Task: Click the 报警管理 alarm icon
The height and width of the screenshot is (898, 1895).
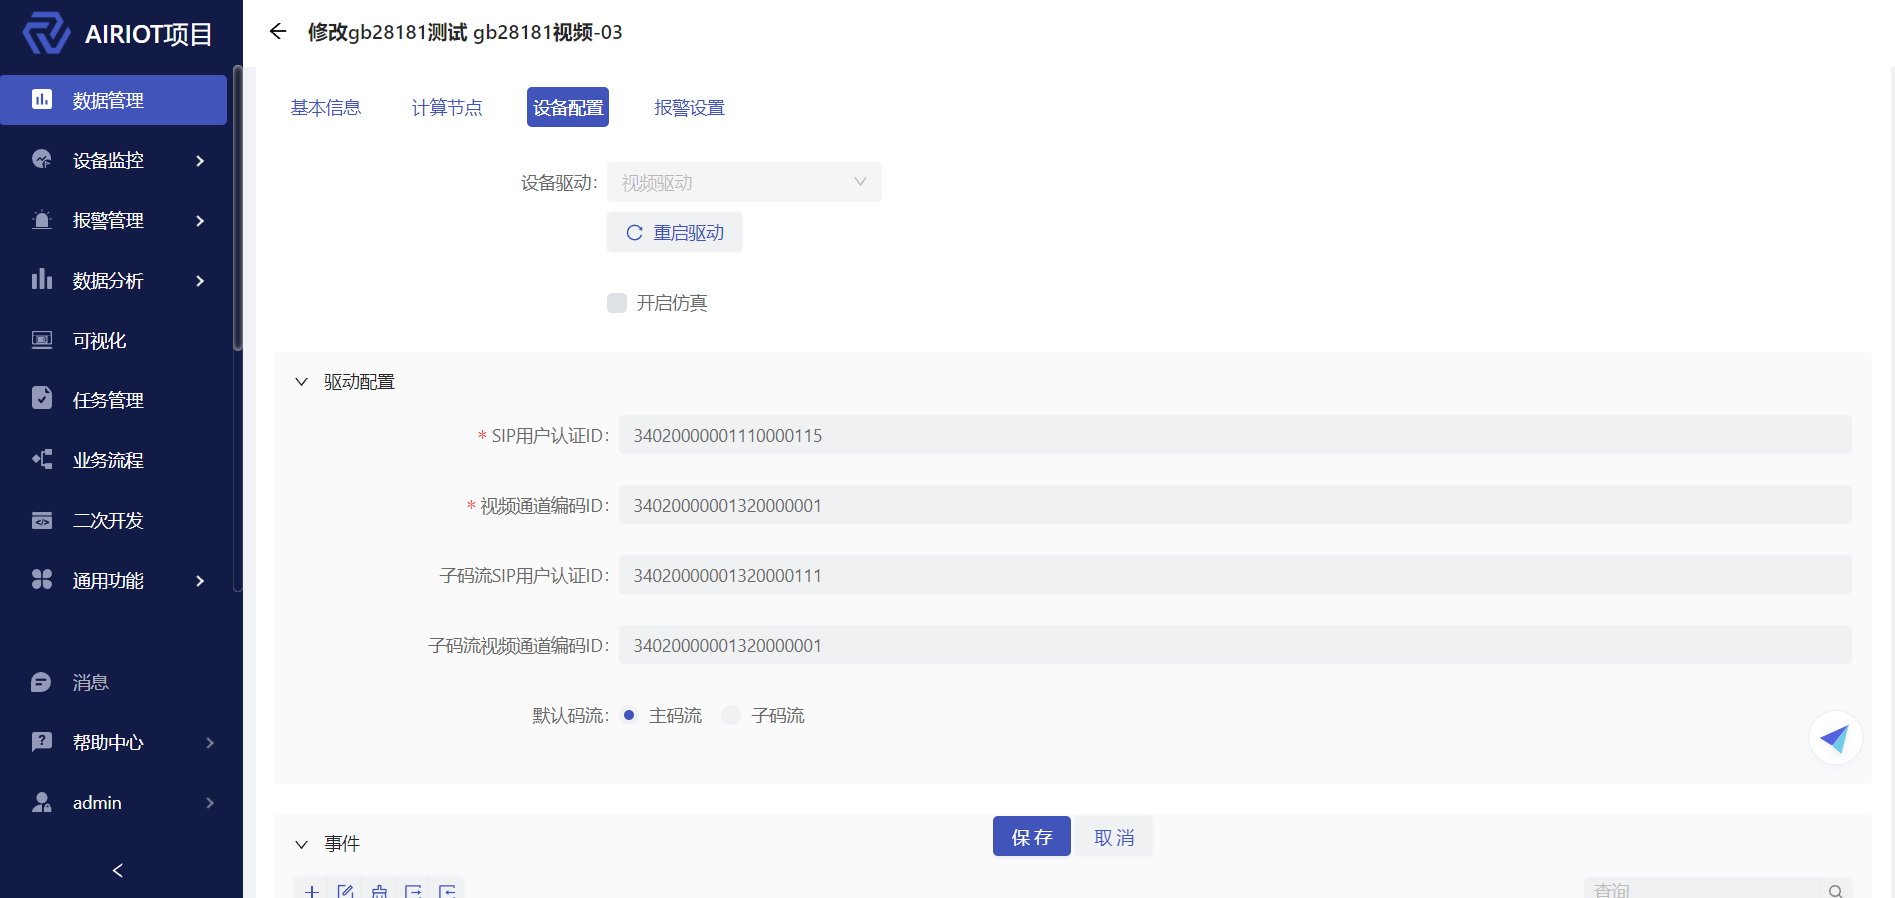Action: 42,219
